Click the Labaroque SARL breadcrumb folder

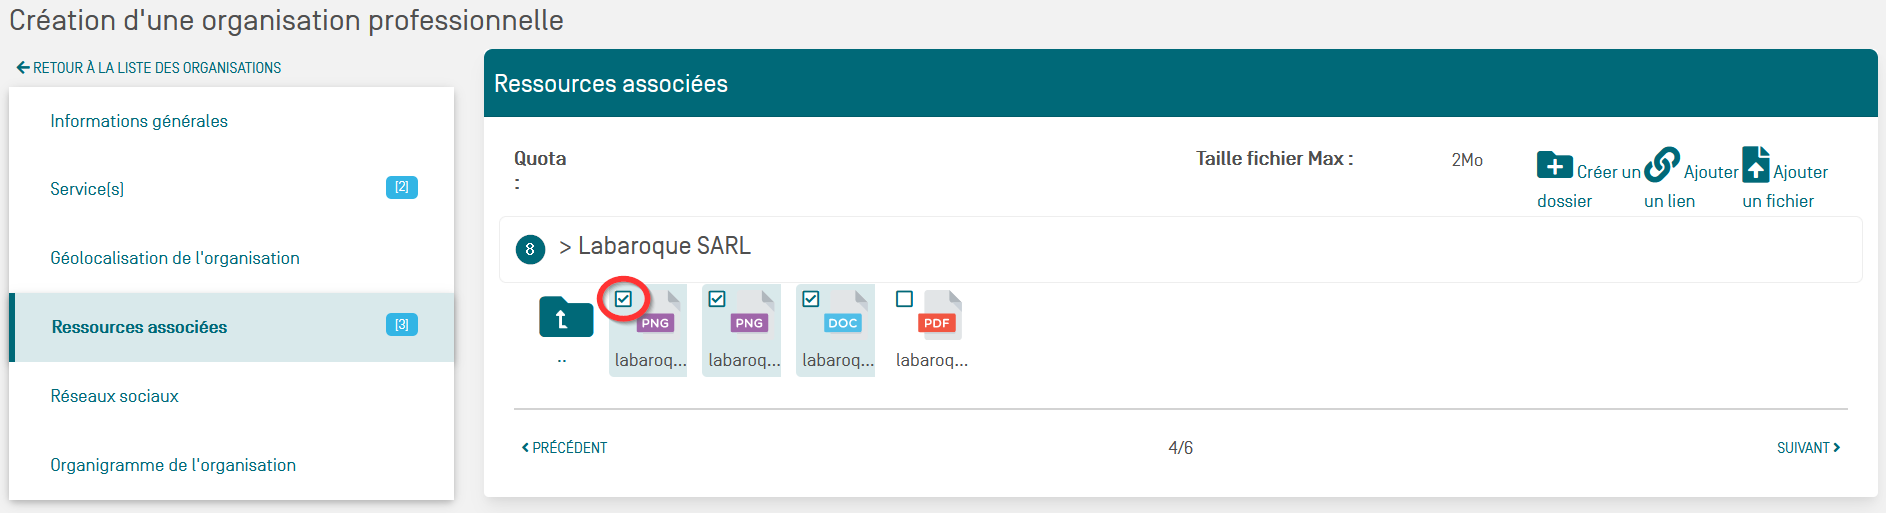(x=664, y=246)
